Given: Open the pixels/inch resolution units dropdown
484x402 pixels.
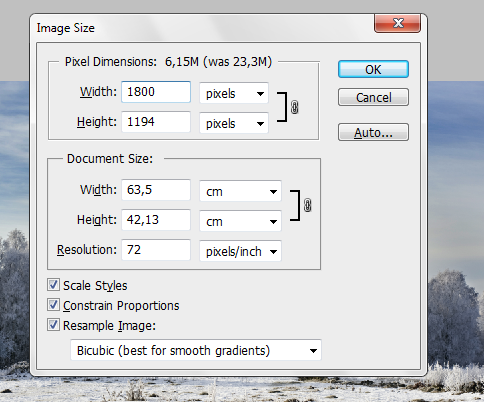Looking at the screenshot, I should click(241, 251).
